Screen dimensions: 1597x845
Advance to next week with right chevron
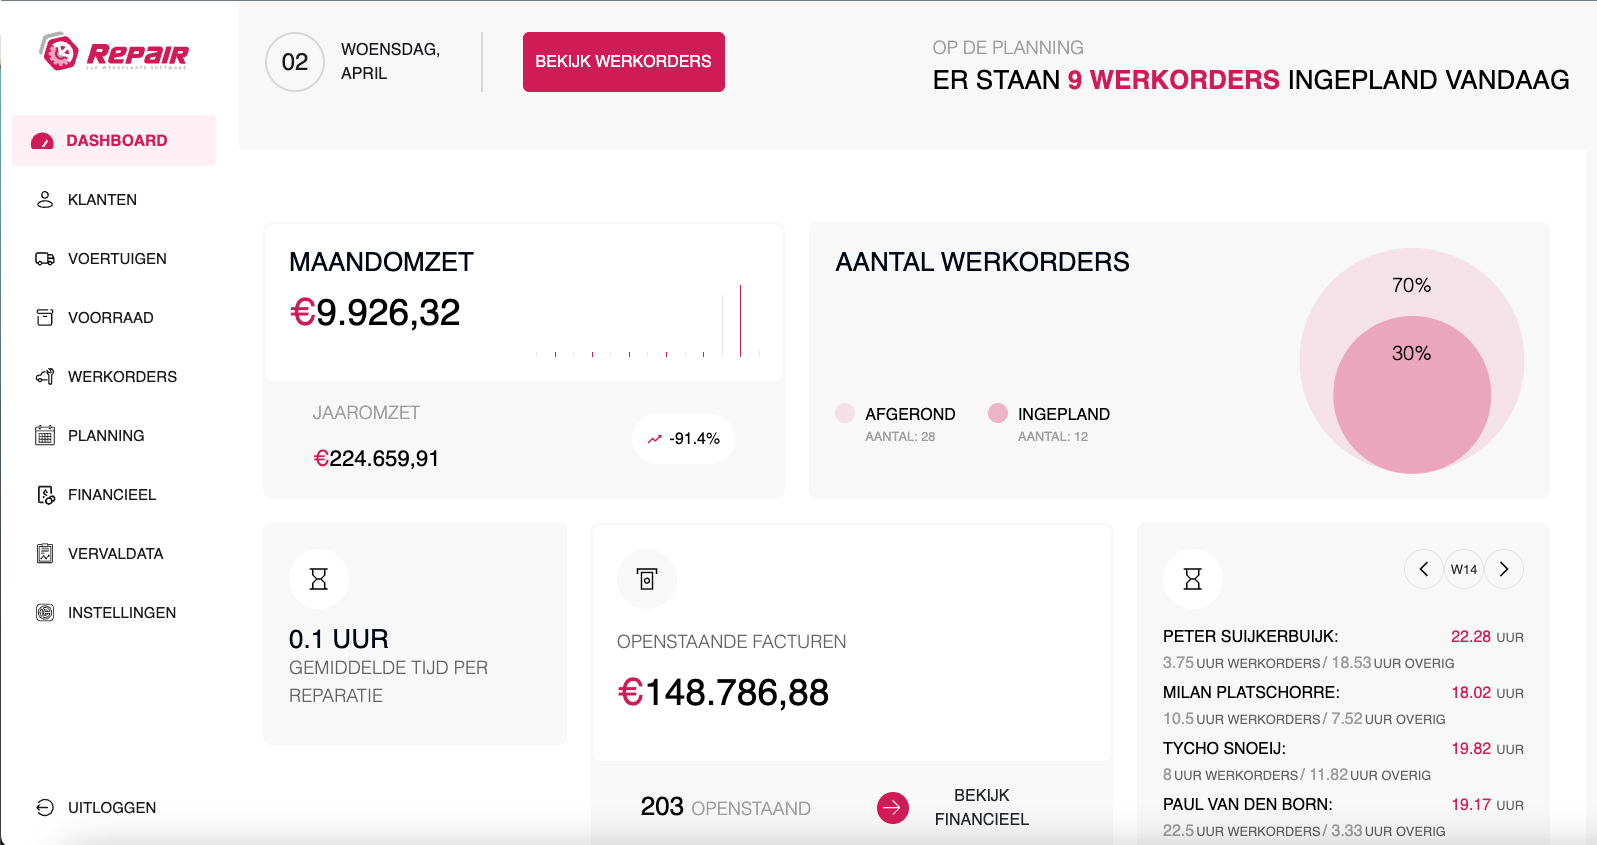[x=1504, y=569]
